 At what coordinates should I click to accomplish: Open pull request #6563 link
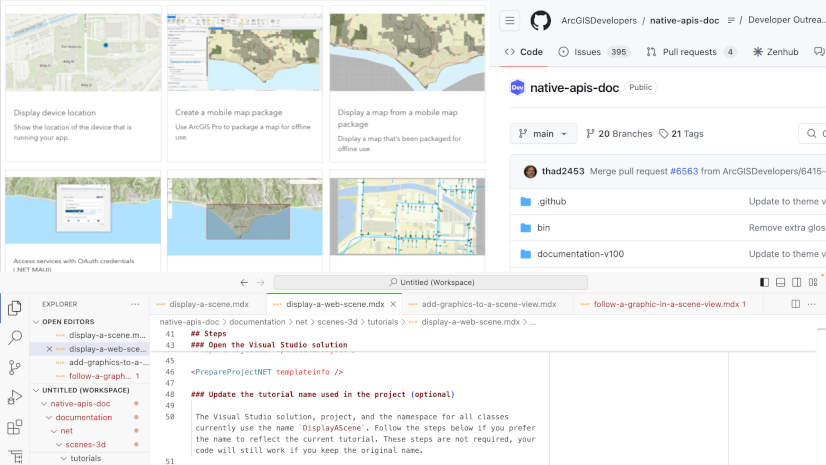pyautogui.click(x=684, y=171)
